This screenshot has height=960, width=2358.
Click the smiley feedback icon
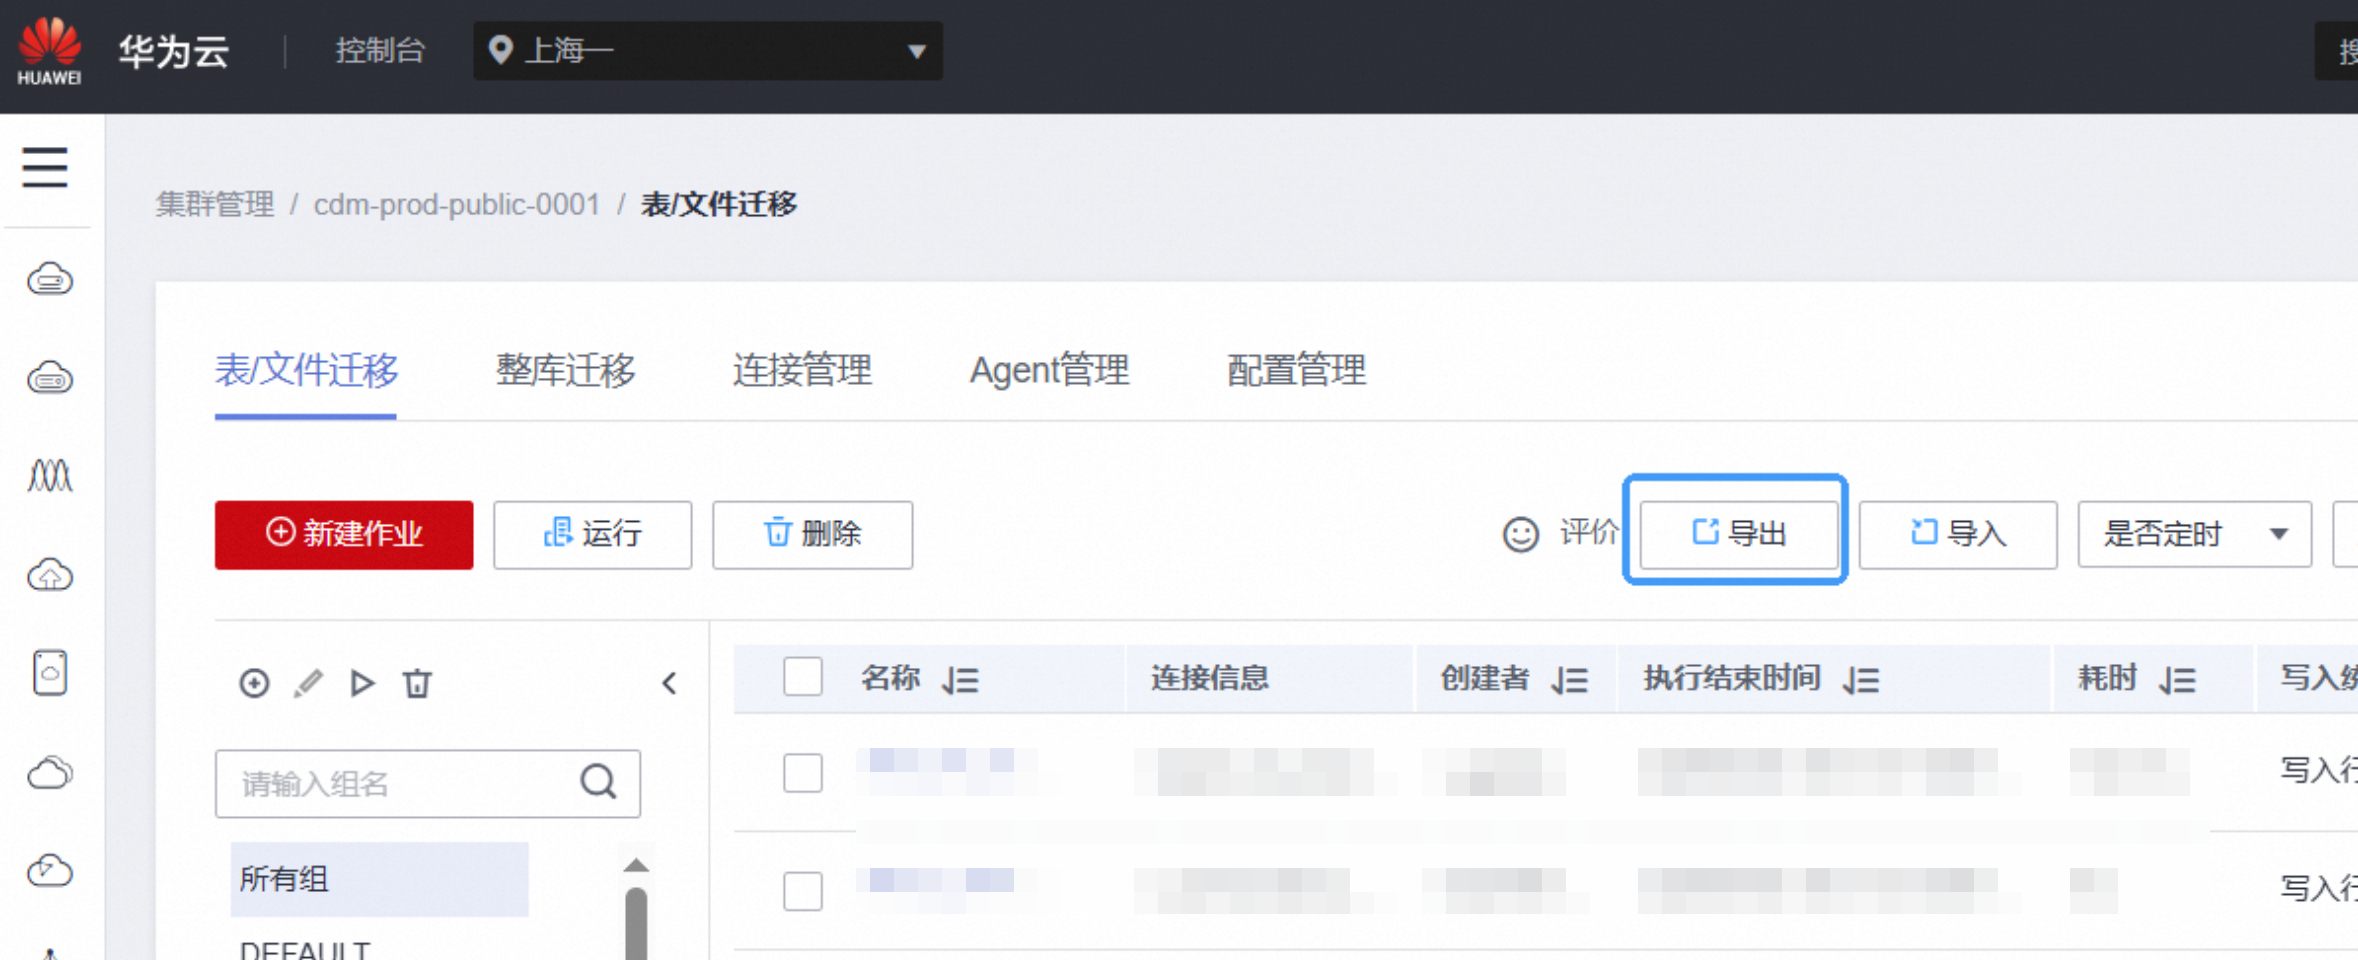coord(1521,534)
